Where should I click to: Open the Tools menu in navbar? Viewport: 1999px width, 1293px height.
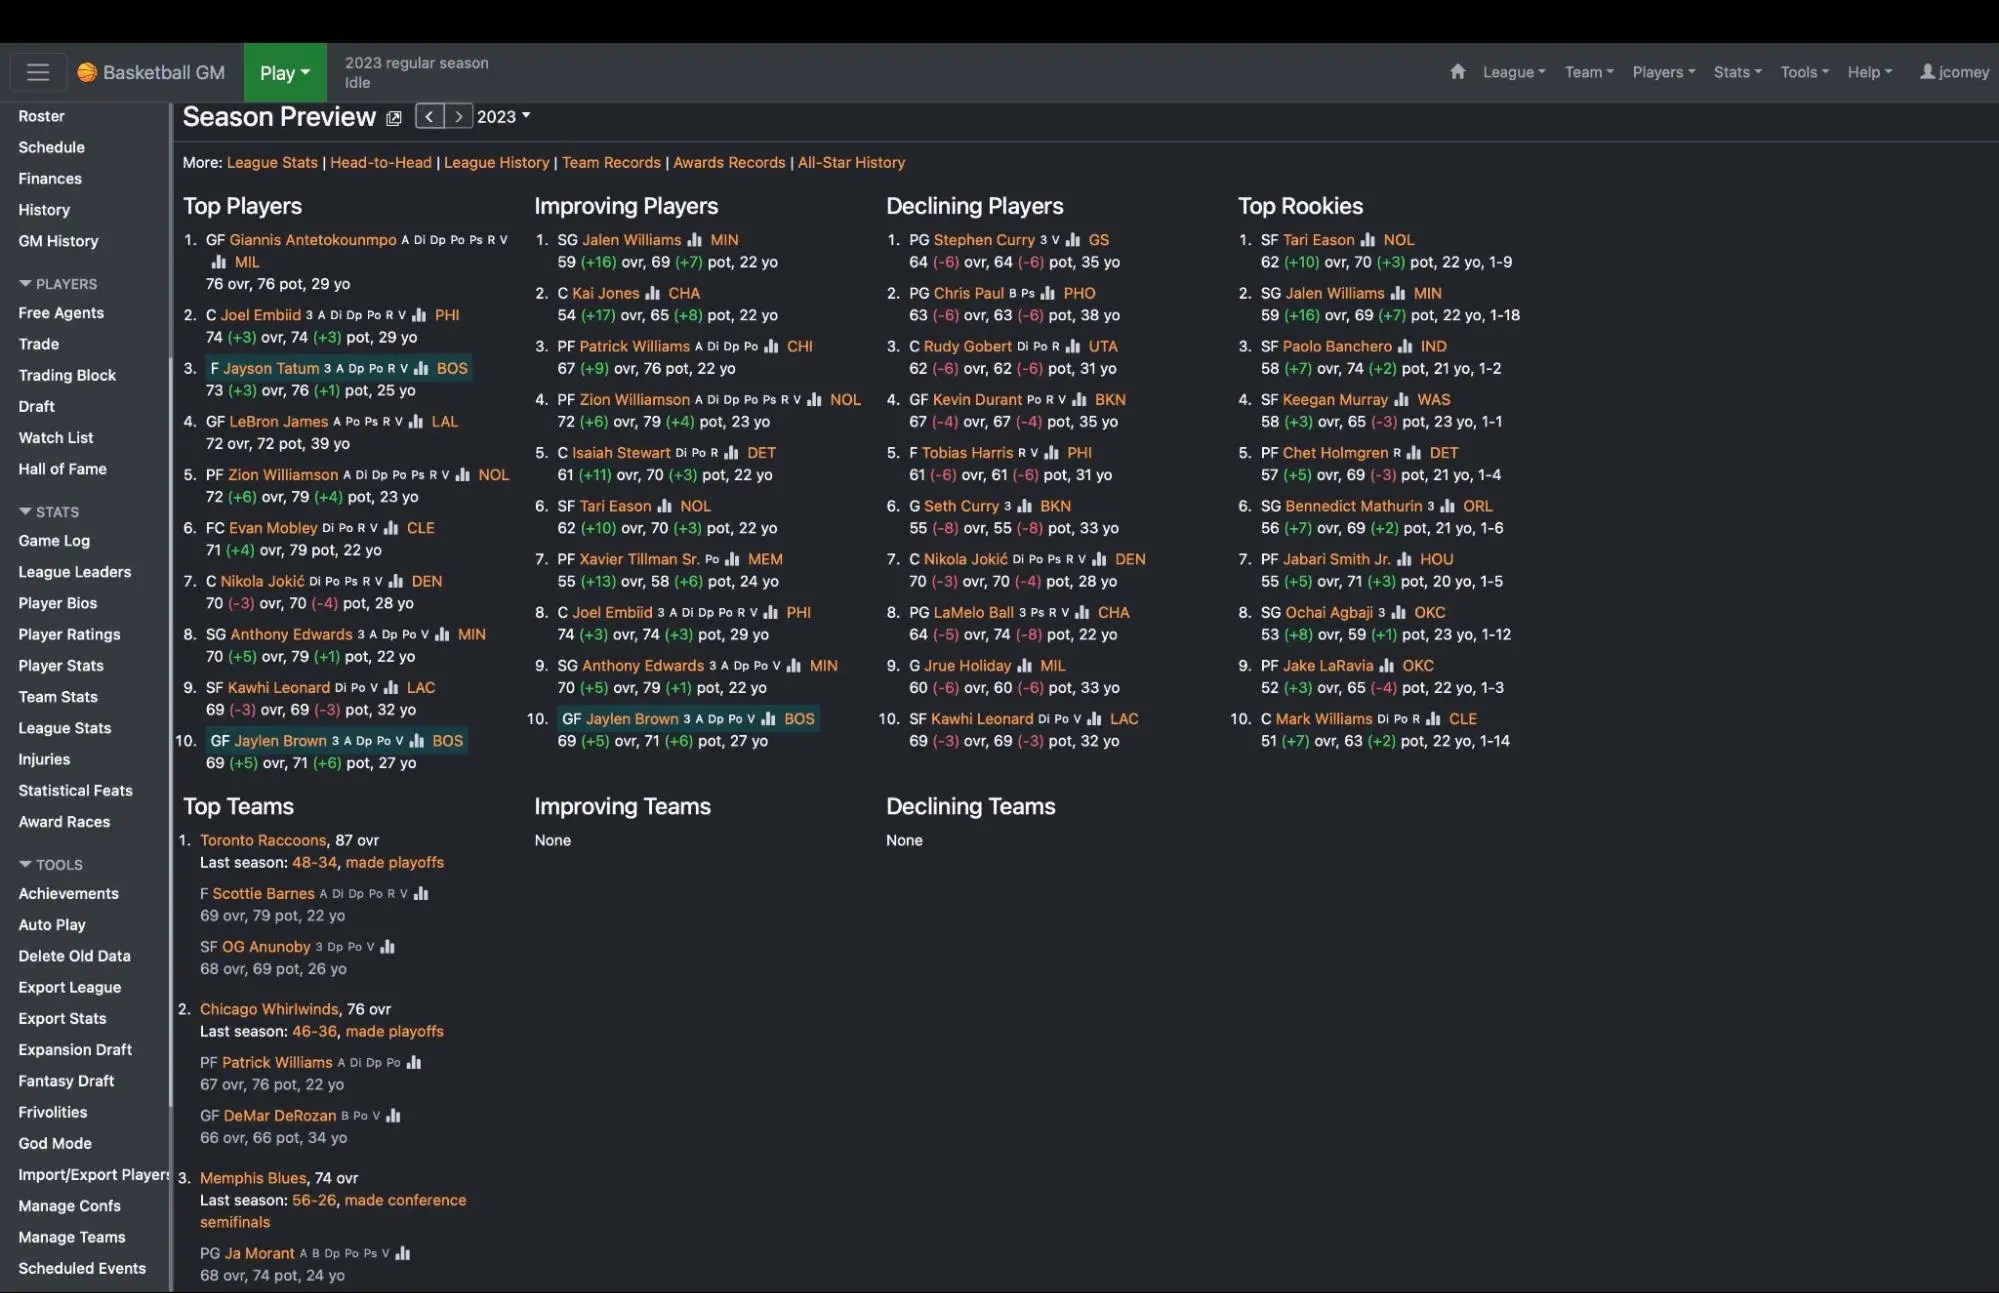point(1803,72)
